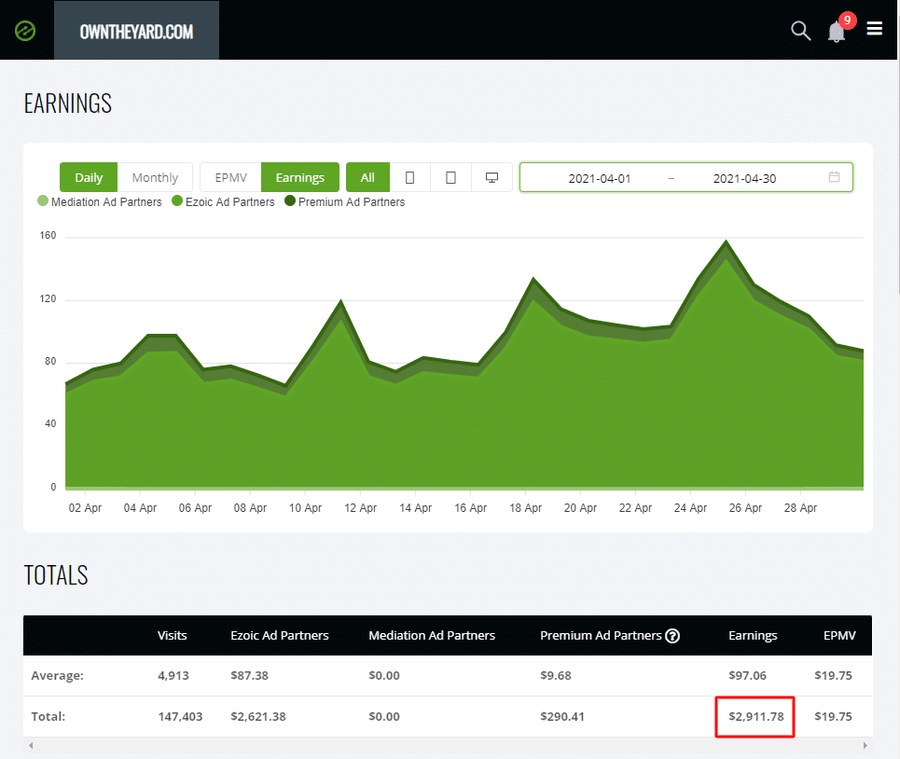Click the Visits column header
Image resolution: width=900 pixels, height=759 pixels.
pyautogui.click(x=172, y=636)
